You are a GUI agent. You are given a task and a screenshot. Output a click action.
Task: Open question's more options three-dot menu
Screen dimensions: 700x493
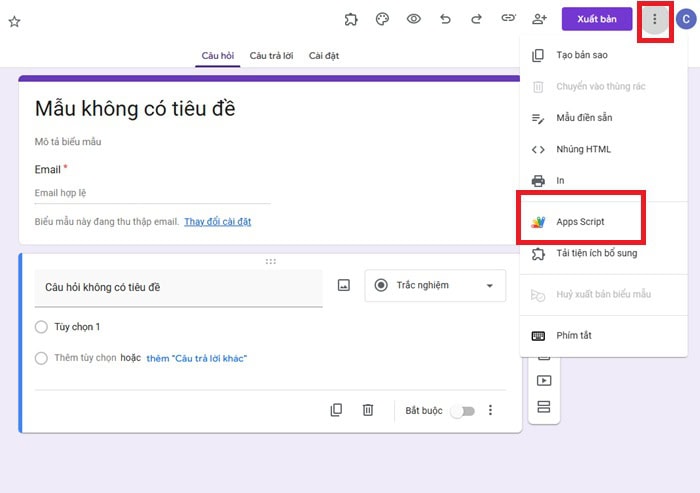[490, 410]
